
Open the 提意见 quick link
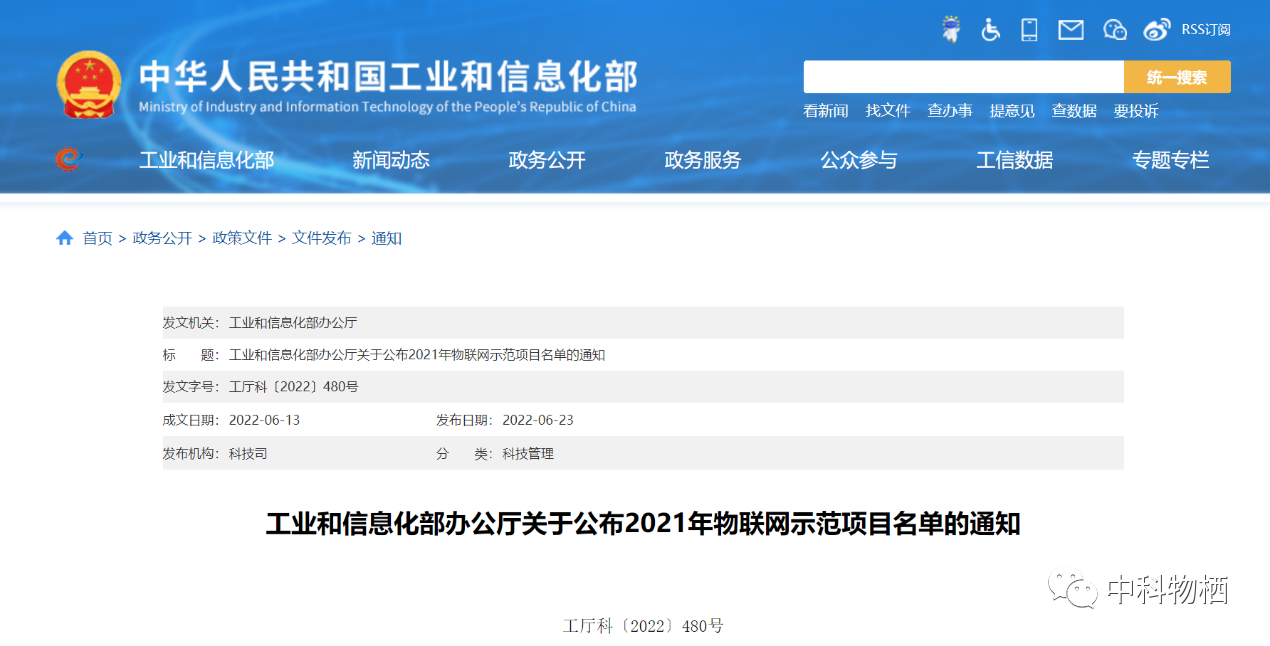point(1012,111)
